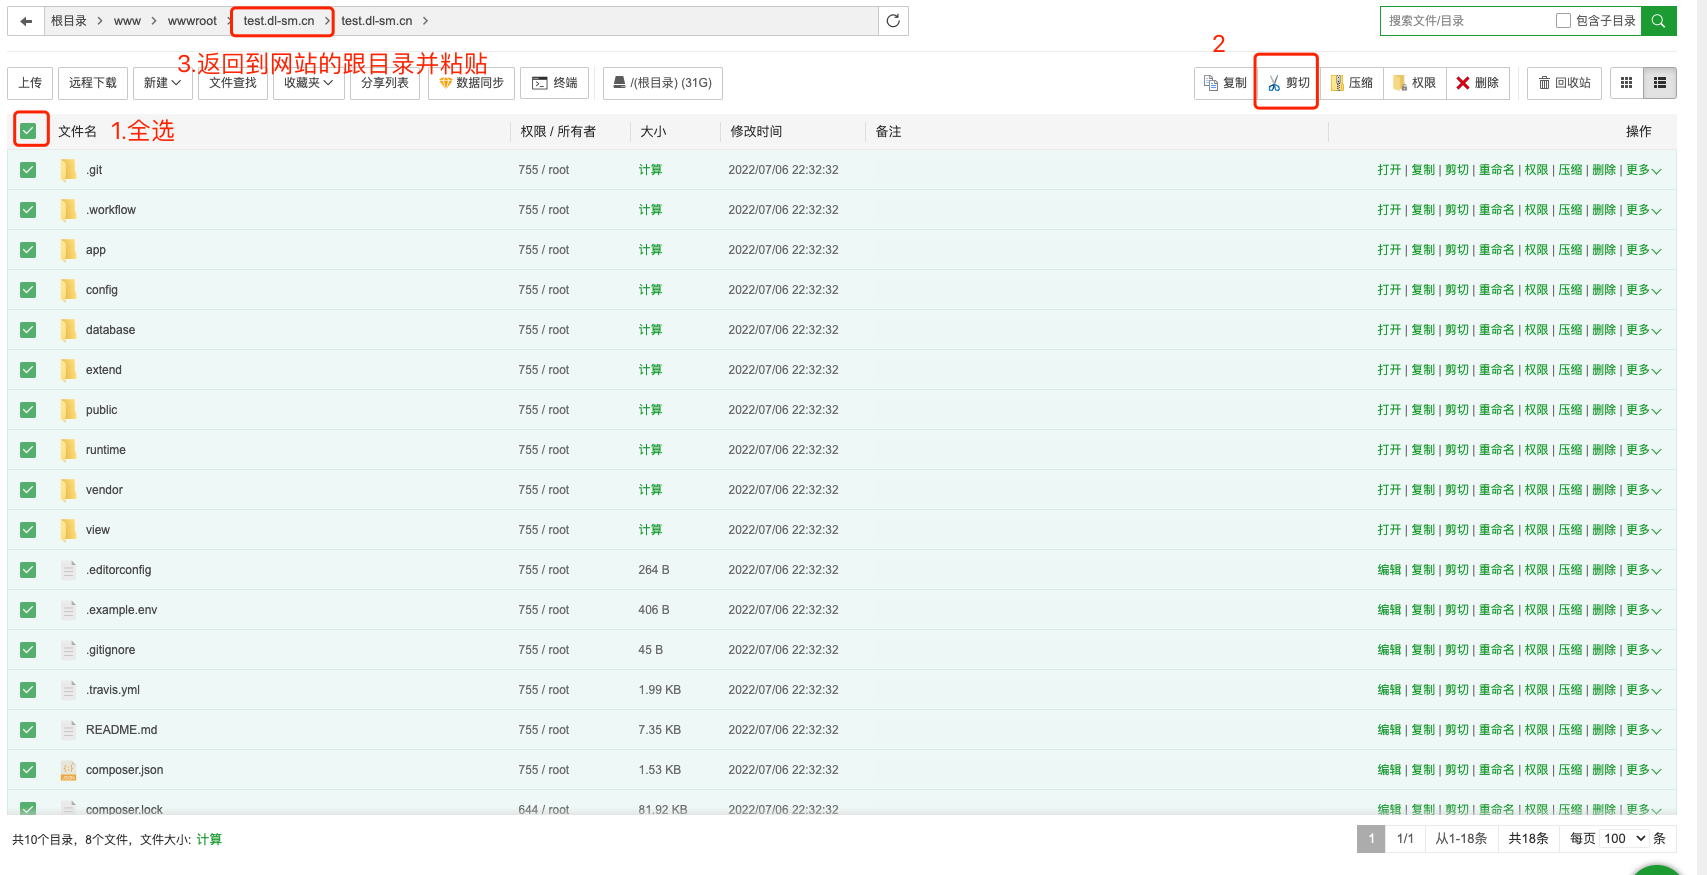Switch to grid view layout
The image size is (1707, 875).
(1626, 83)
